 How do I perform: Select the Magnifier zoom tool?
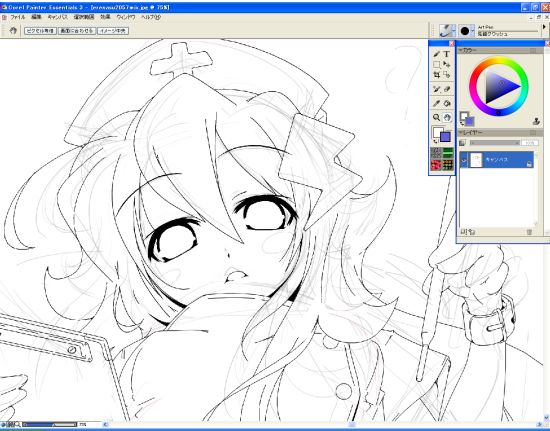437,117
